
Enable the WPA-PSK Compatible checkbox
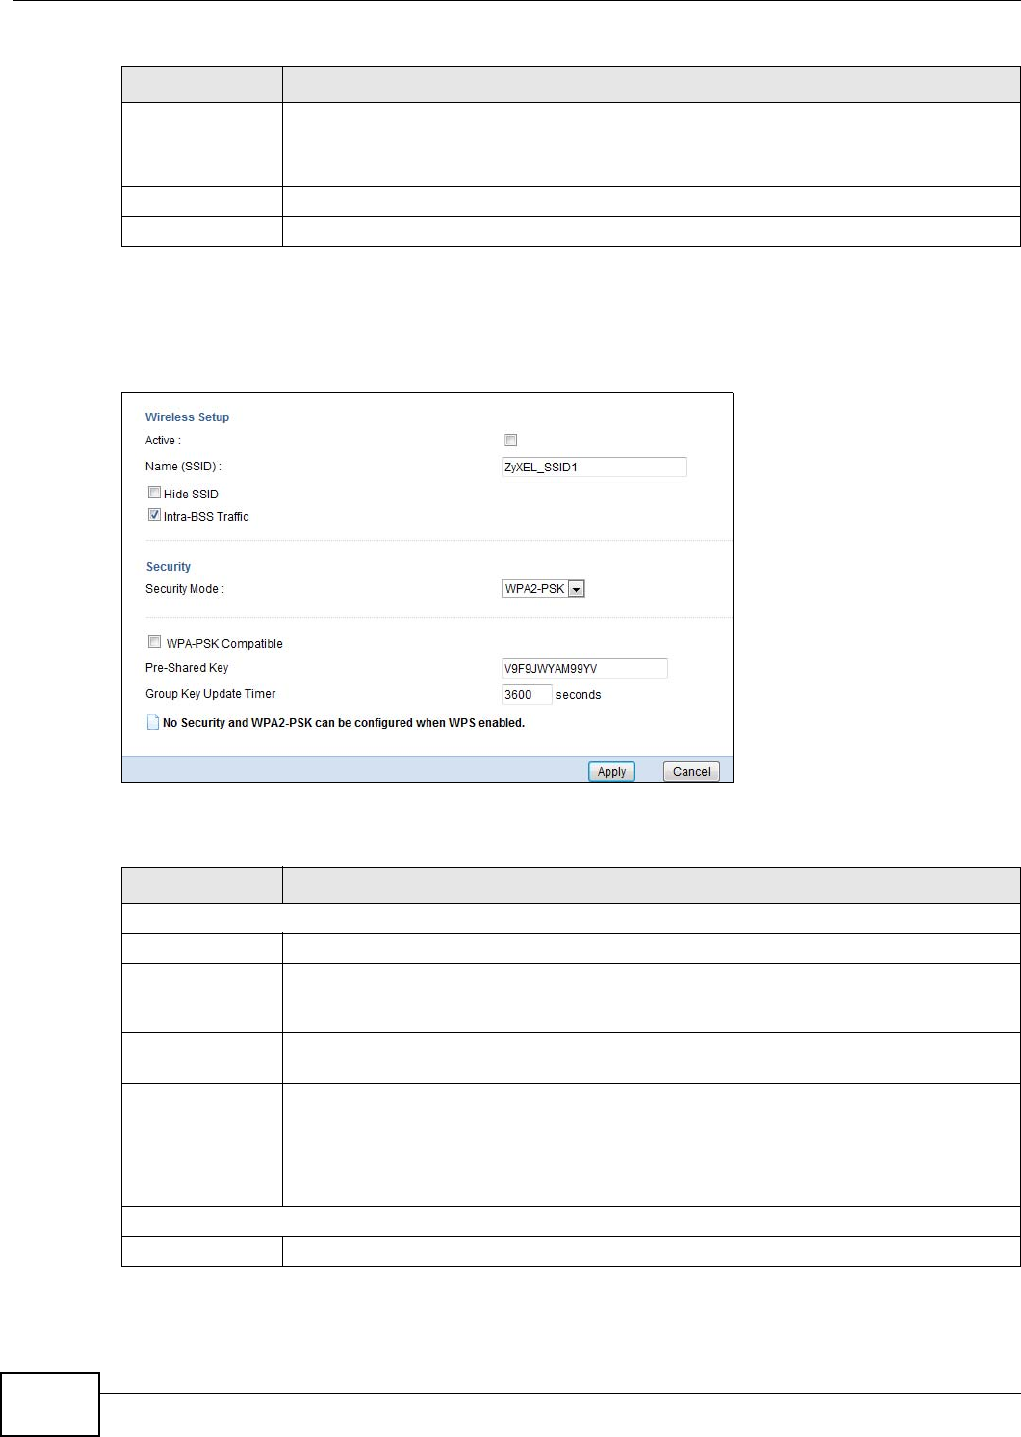click(x=154, y=642)
